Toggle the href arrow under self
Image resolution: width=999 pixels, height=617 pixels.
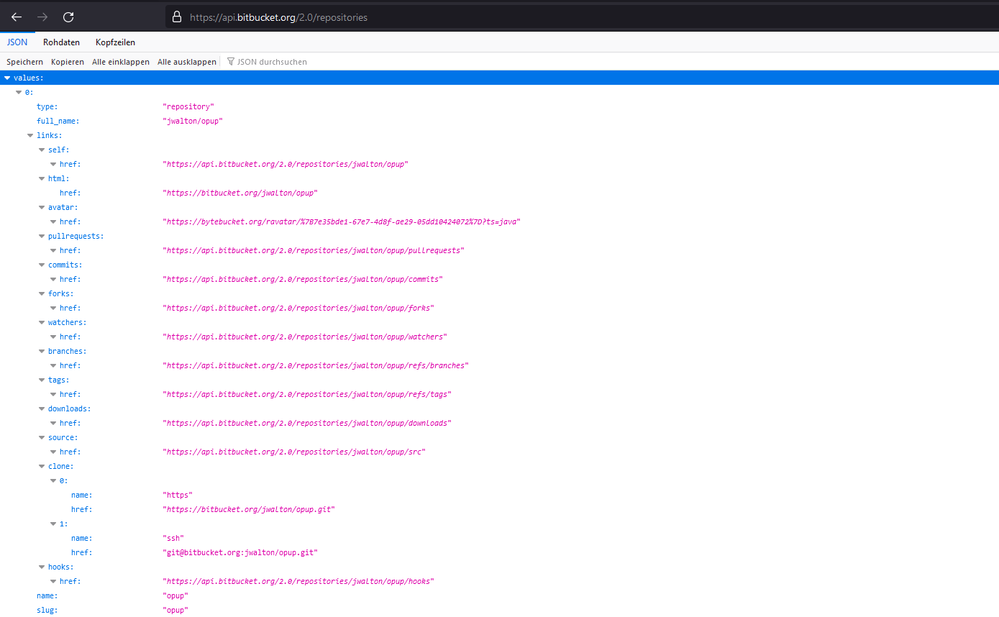click(x=53, y=164)
